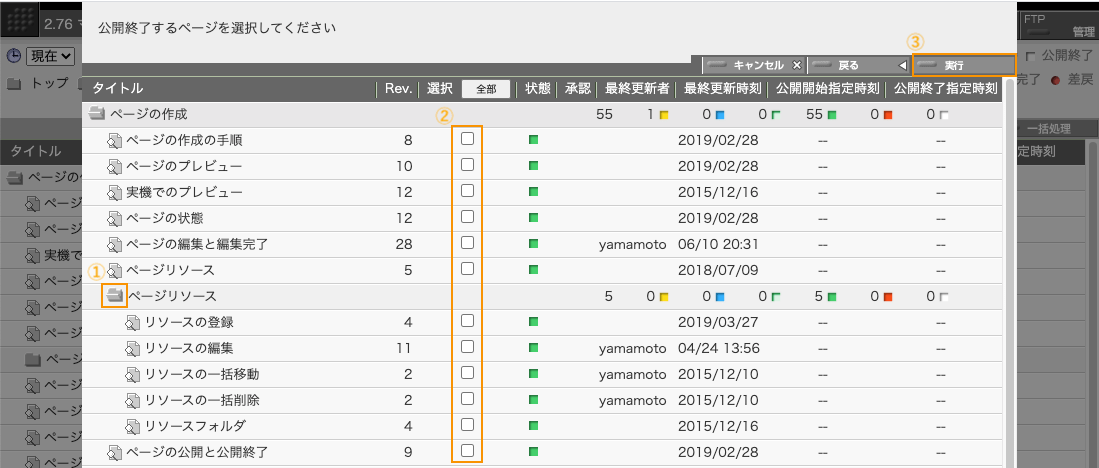Collapse the ページリソース subfolder

tap(115, 296)
